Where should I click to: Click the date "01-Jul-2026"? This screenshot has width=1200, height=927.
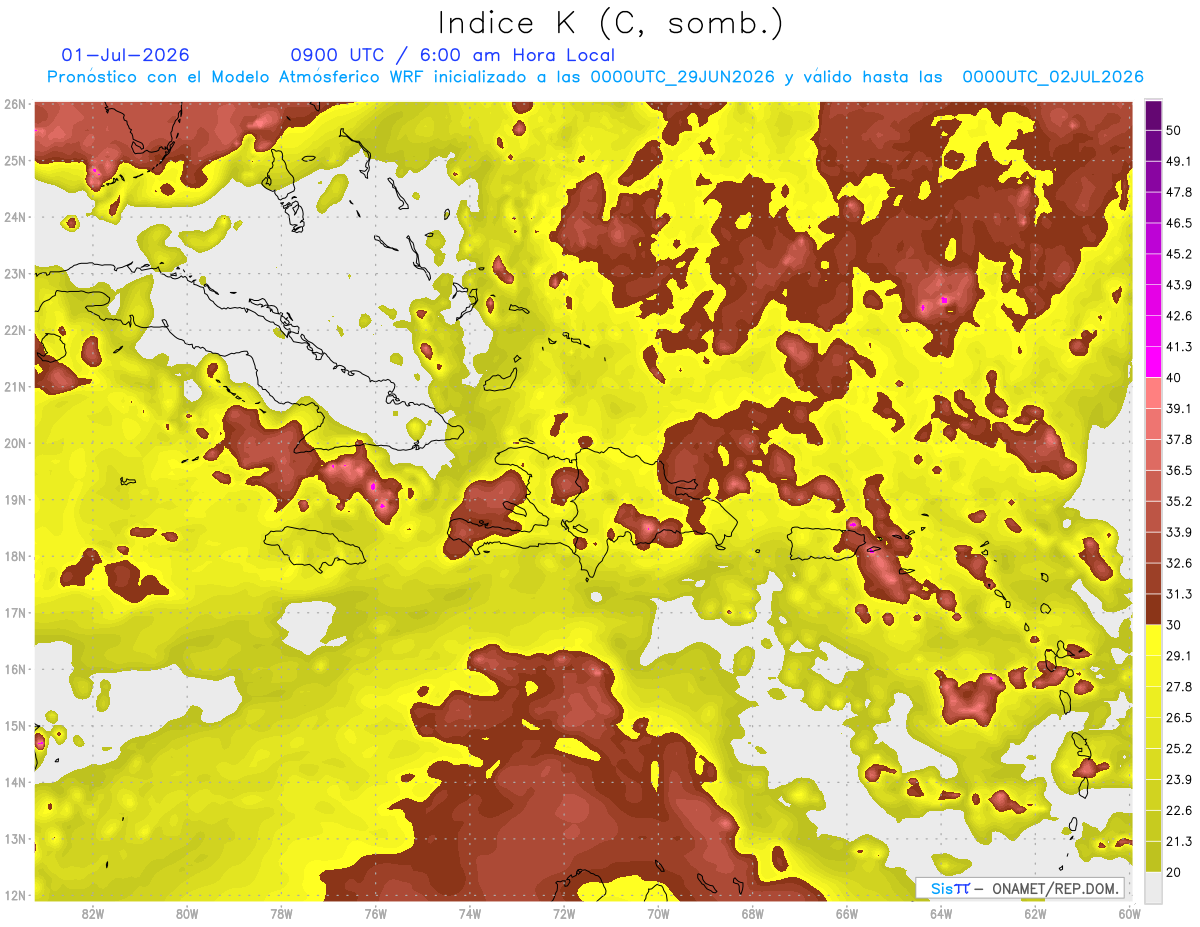pyautogui.click(x=125, y=55)
